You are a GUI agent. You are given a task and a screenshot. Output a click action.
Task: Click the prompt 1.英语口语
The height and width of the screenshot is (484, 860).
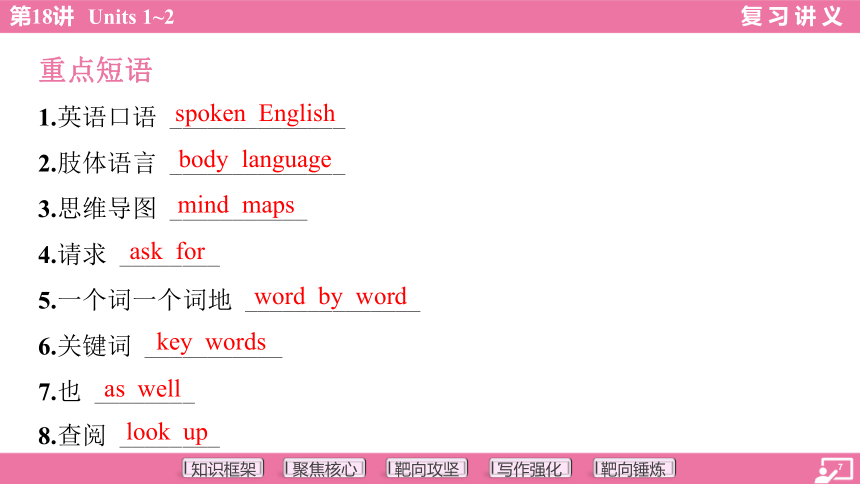[x=97, y=117]
